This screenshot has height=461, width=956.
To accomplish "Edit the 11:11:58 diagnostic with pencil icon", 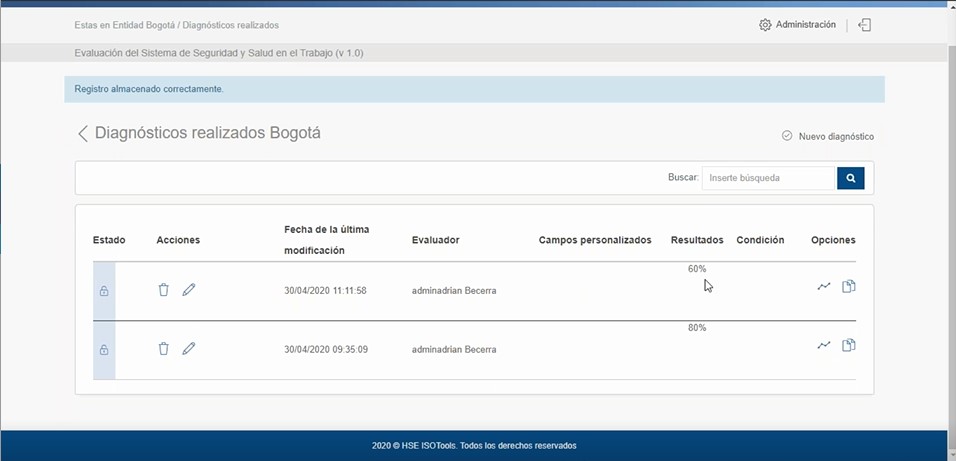I will [x=189, y=290].
